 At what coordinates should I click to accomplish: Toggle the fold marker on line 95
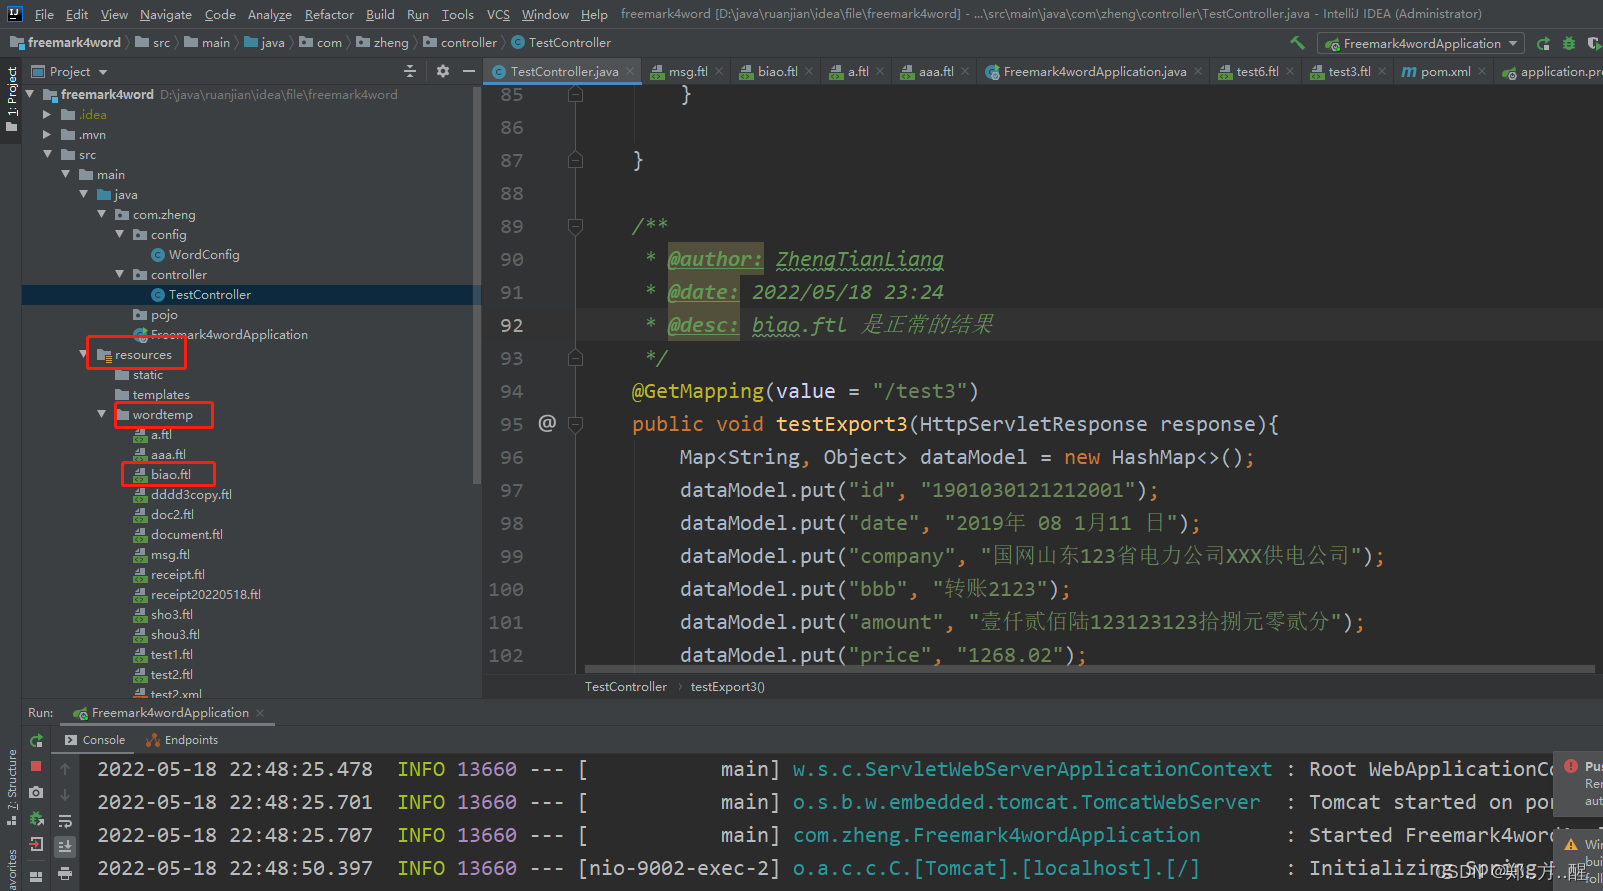575,424
